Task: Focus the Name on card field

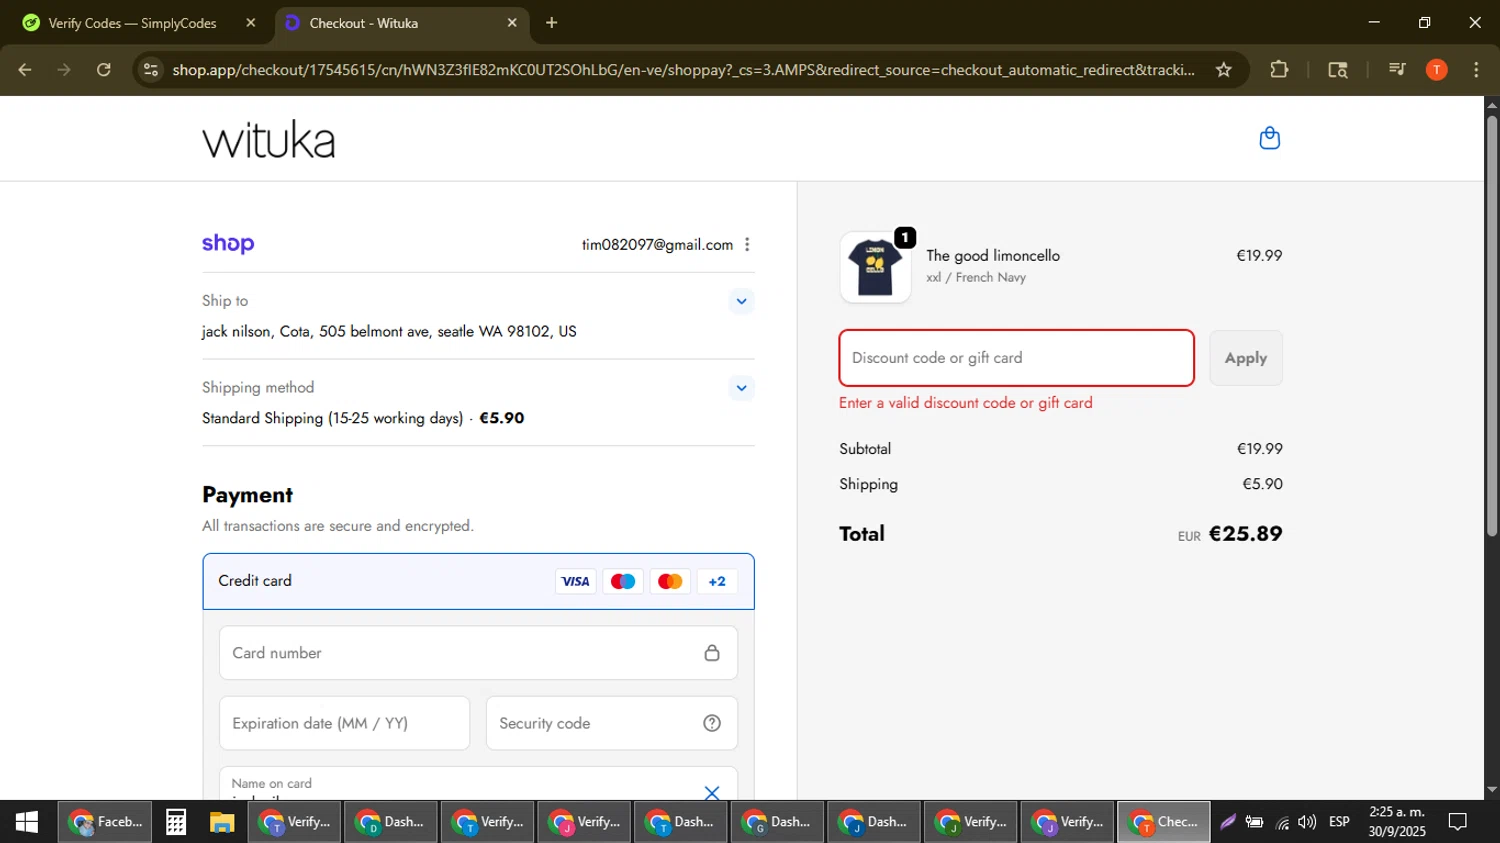Action: (478, 784)
